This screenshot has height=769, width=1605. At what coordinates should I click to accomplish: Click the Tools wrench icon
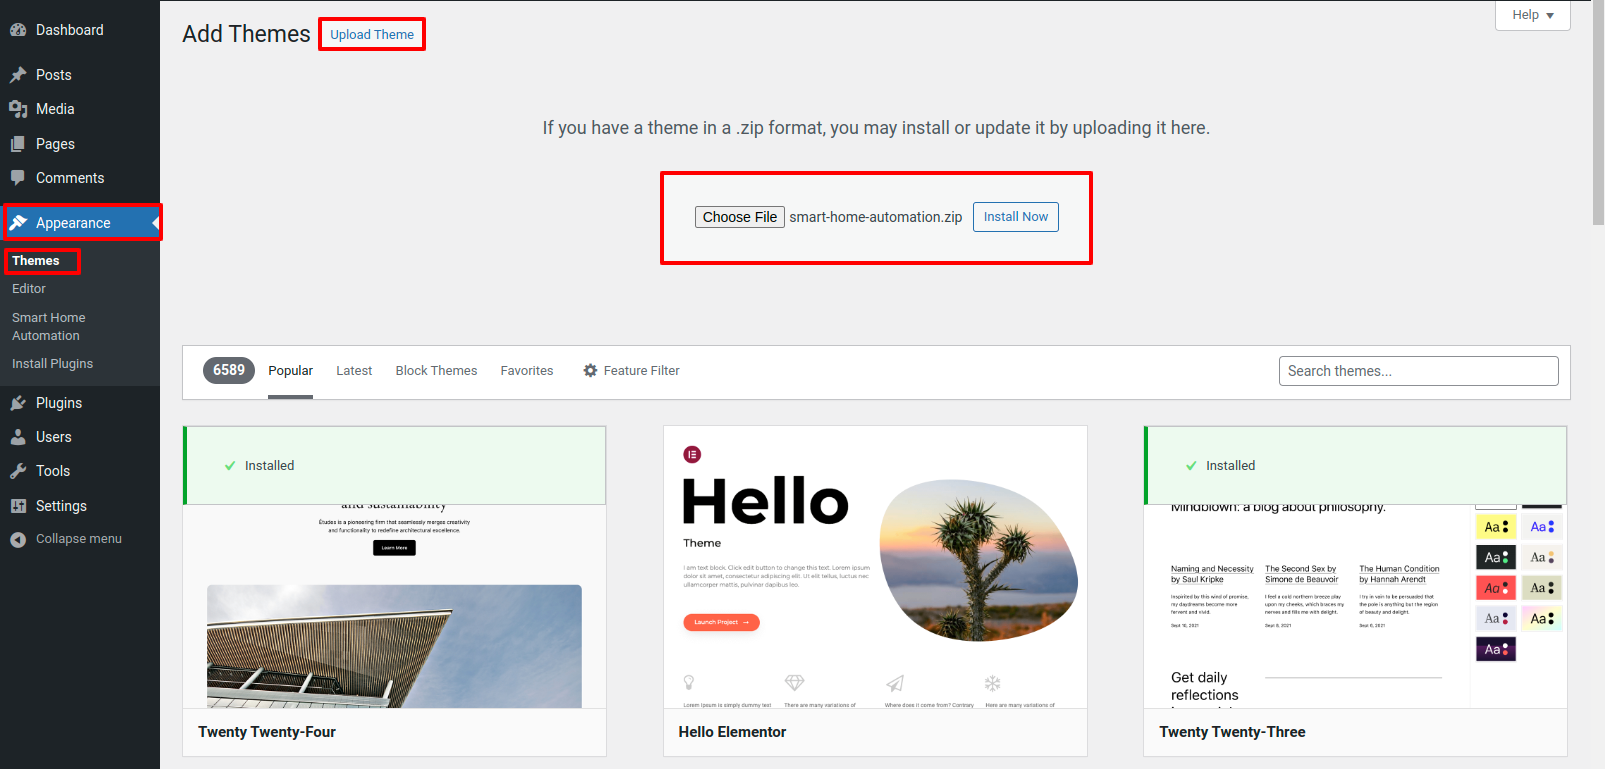click(x=18, y=471)
